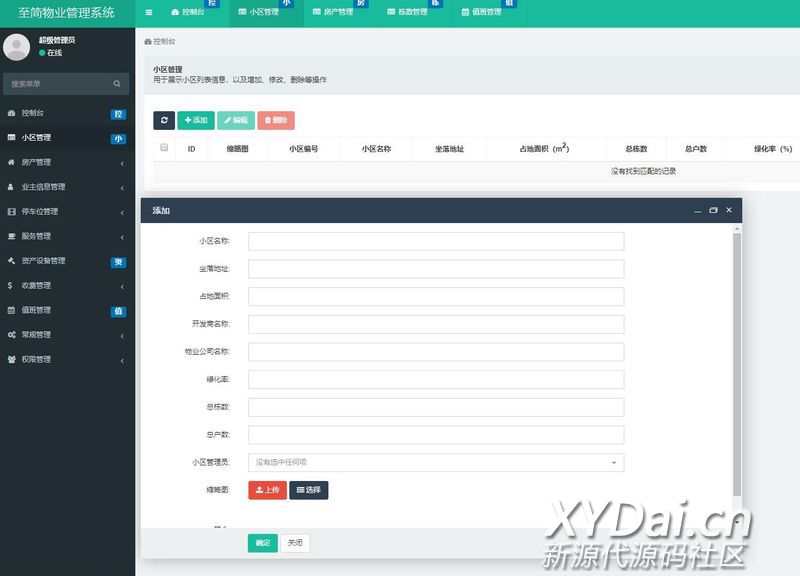Click the blue 小 badge in sidebar
The image size is (800, 576).
(118, 138)
